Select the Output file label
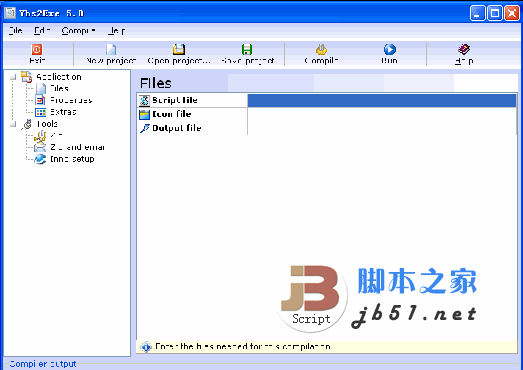 177,128
